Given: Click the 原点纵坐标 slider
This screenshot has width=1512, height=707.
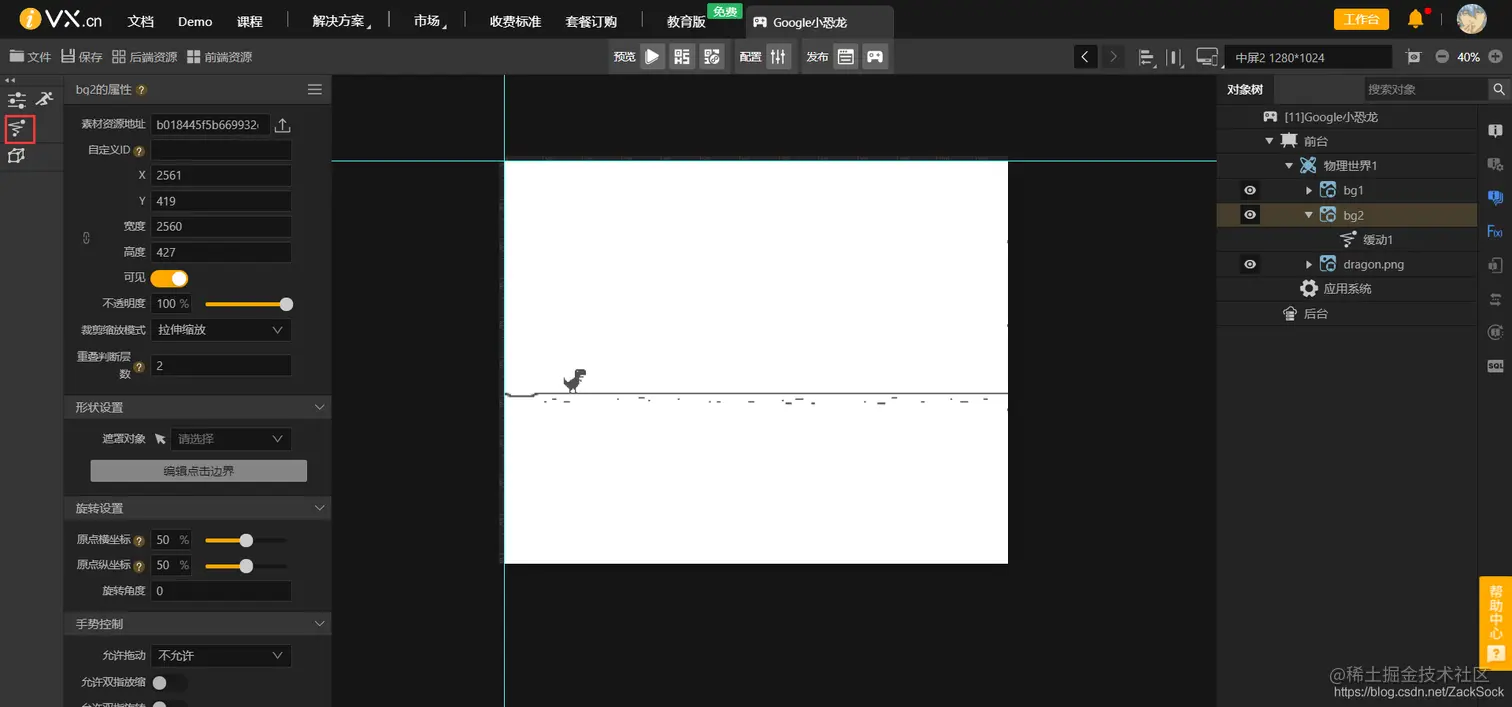Looking at the screenshot, I should point(246,565).
